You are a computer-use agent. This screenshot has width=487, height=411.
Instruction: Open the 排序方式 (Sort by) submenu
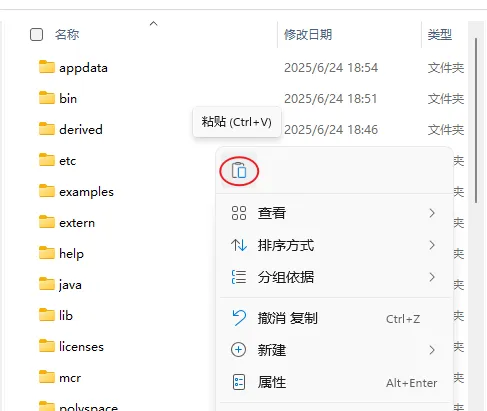(334, 245)
